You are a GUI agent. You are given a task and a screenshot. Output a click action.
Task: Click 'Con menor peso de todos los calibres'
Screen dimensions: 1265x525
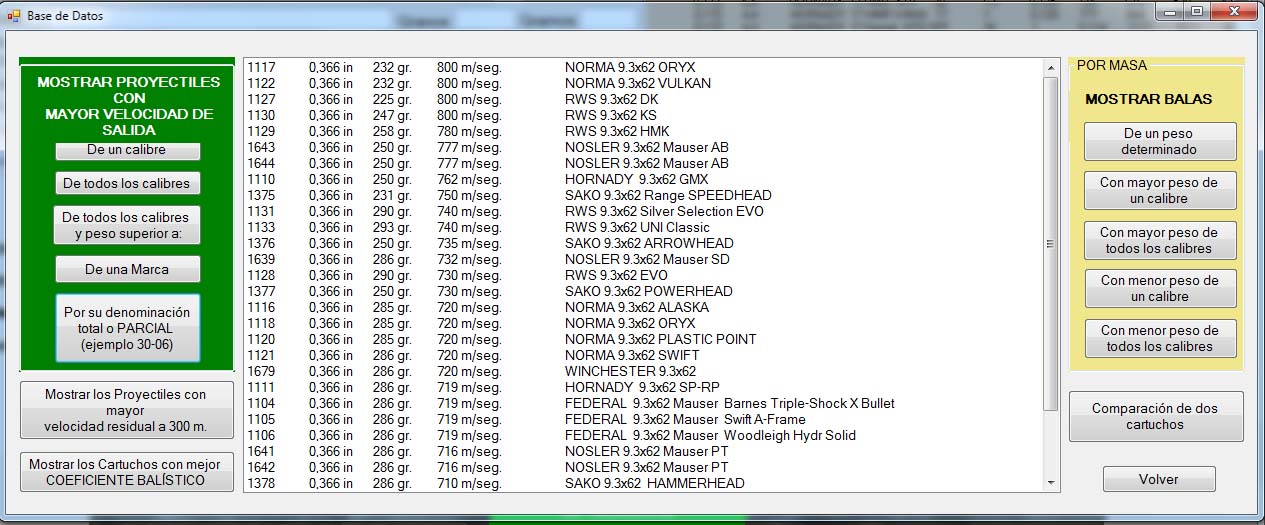coord(1160,338)
